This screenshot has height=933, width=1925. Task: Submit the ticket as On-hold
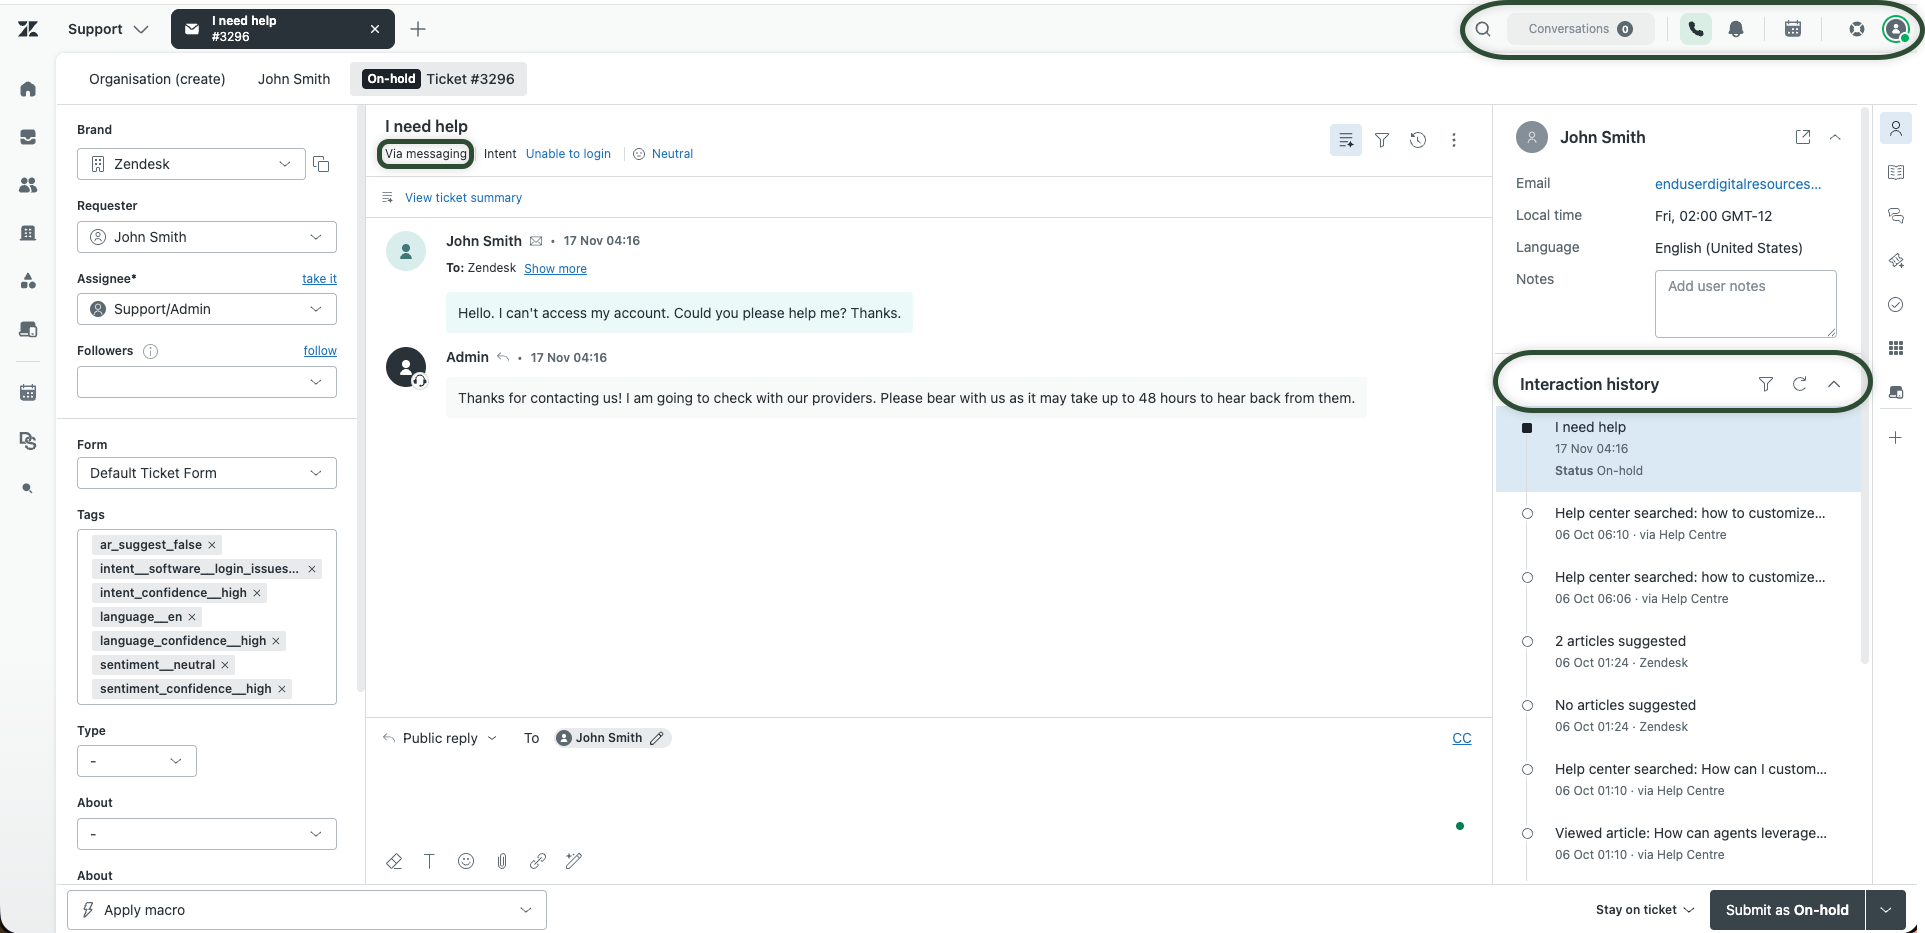pyautogui.click(x=1786, y=910)
